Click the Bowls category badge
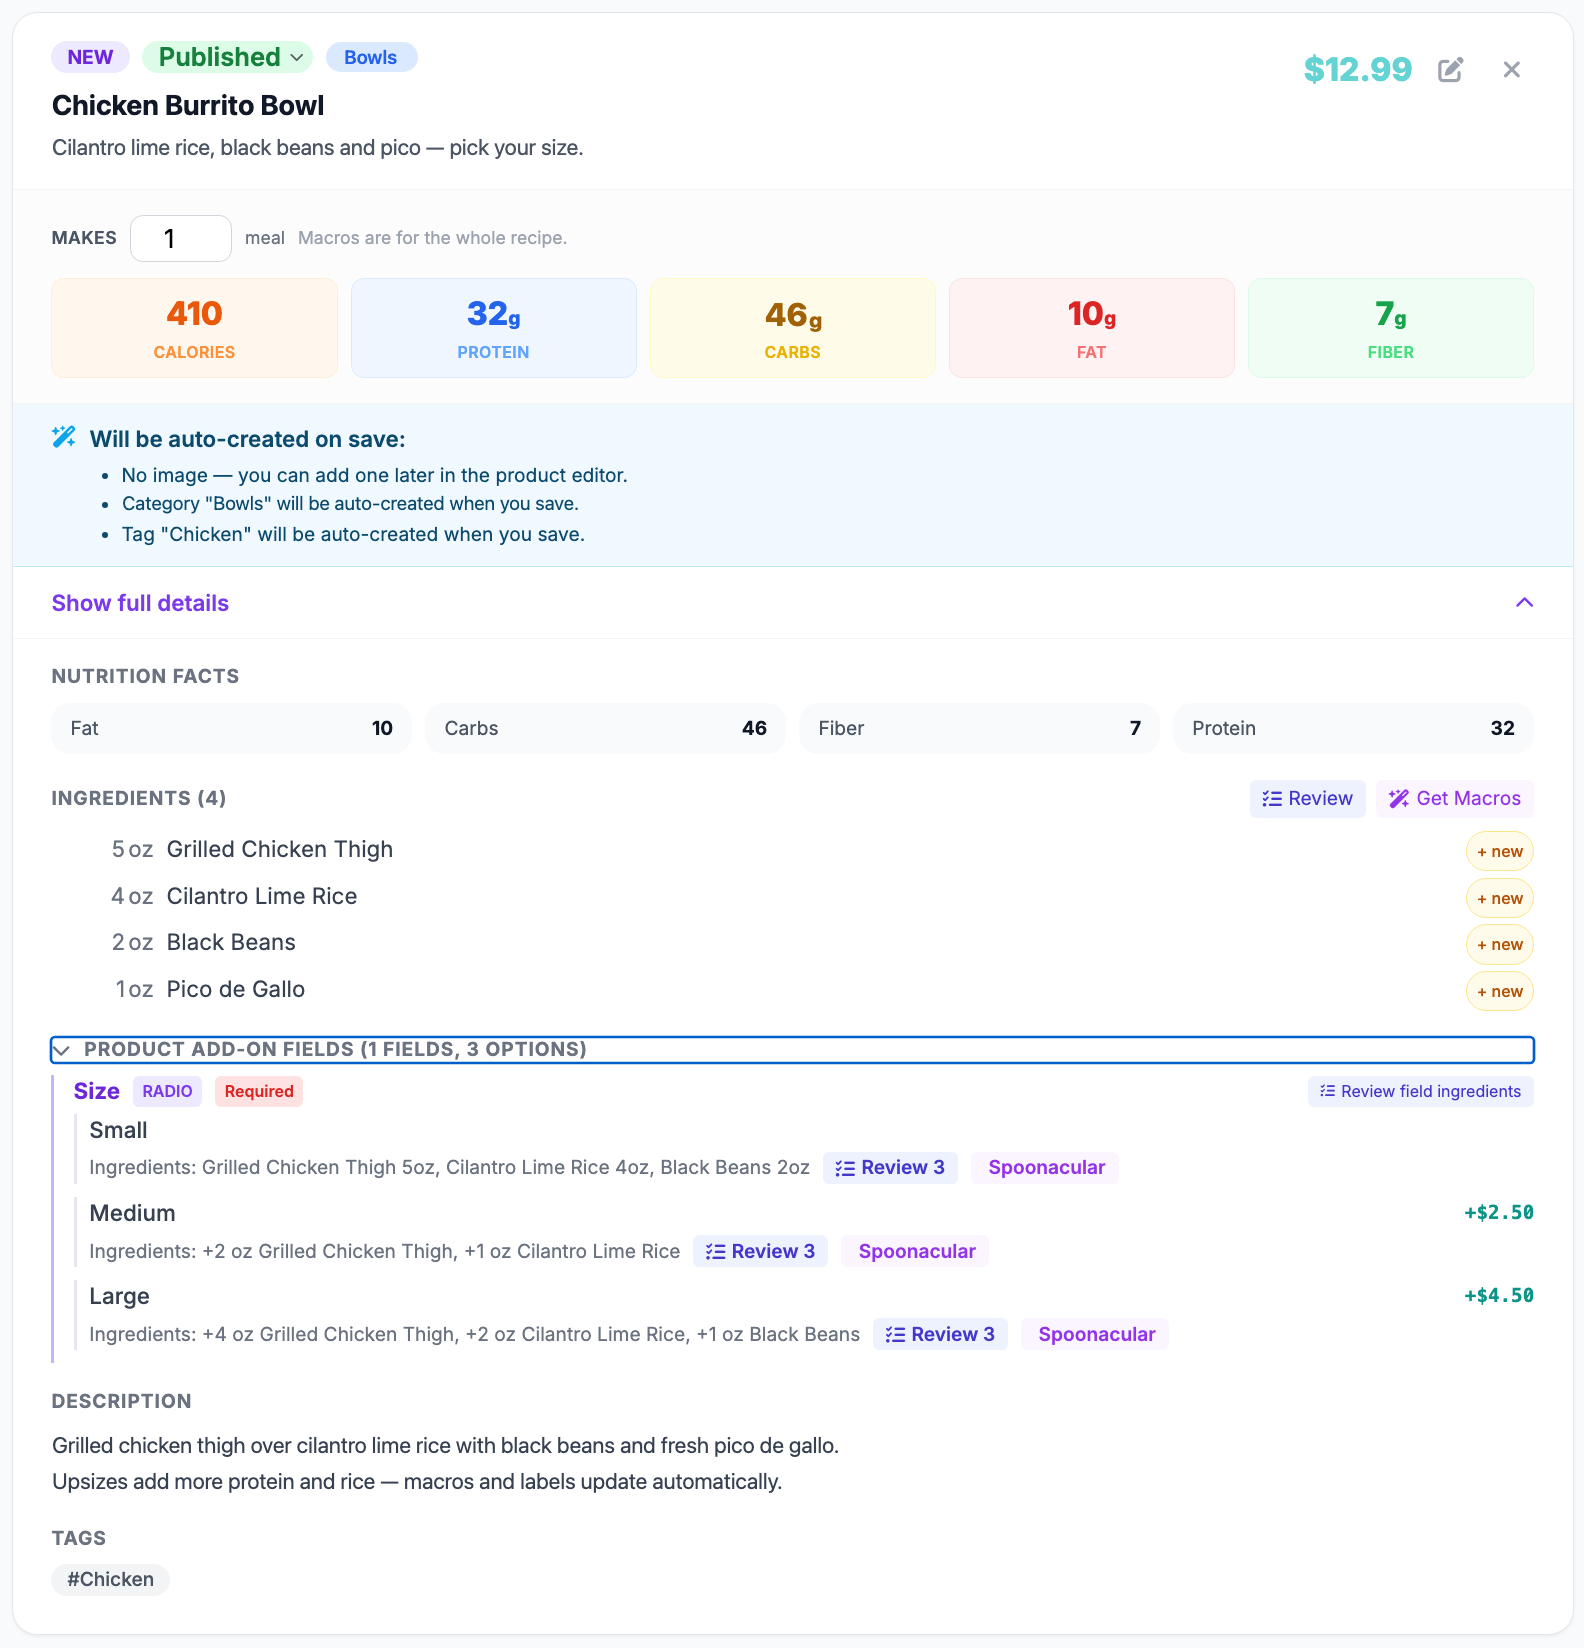The height and width of the screenshot is (1648, 1584). (371, 57)
